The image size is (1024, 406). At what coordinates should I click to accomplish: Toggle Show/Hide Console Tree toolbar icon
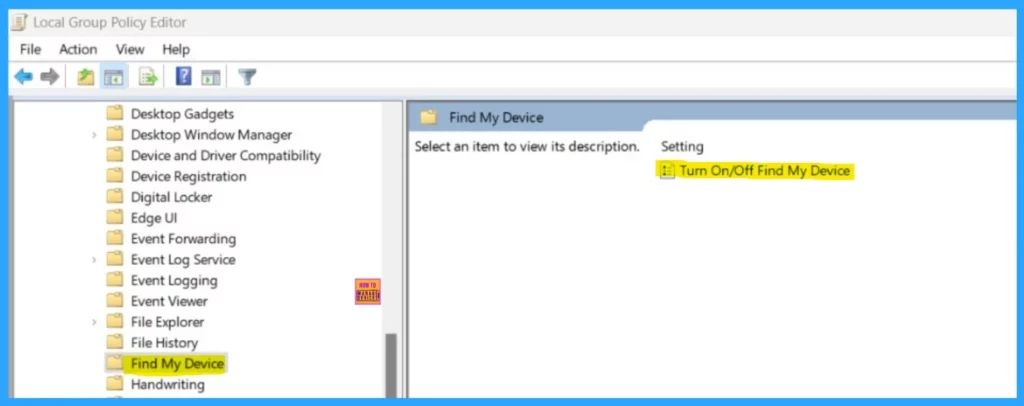click(114, 78)
